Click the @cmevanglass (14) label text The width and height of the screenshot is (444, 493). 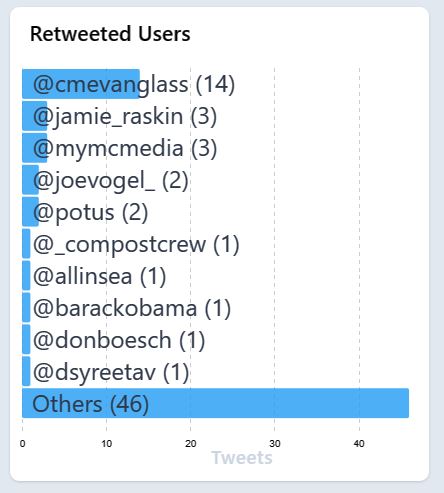(134, 84)
